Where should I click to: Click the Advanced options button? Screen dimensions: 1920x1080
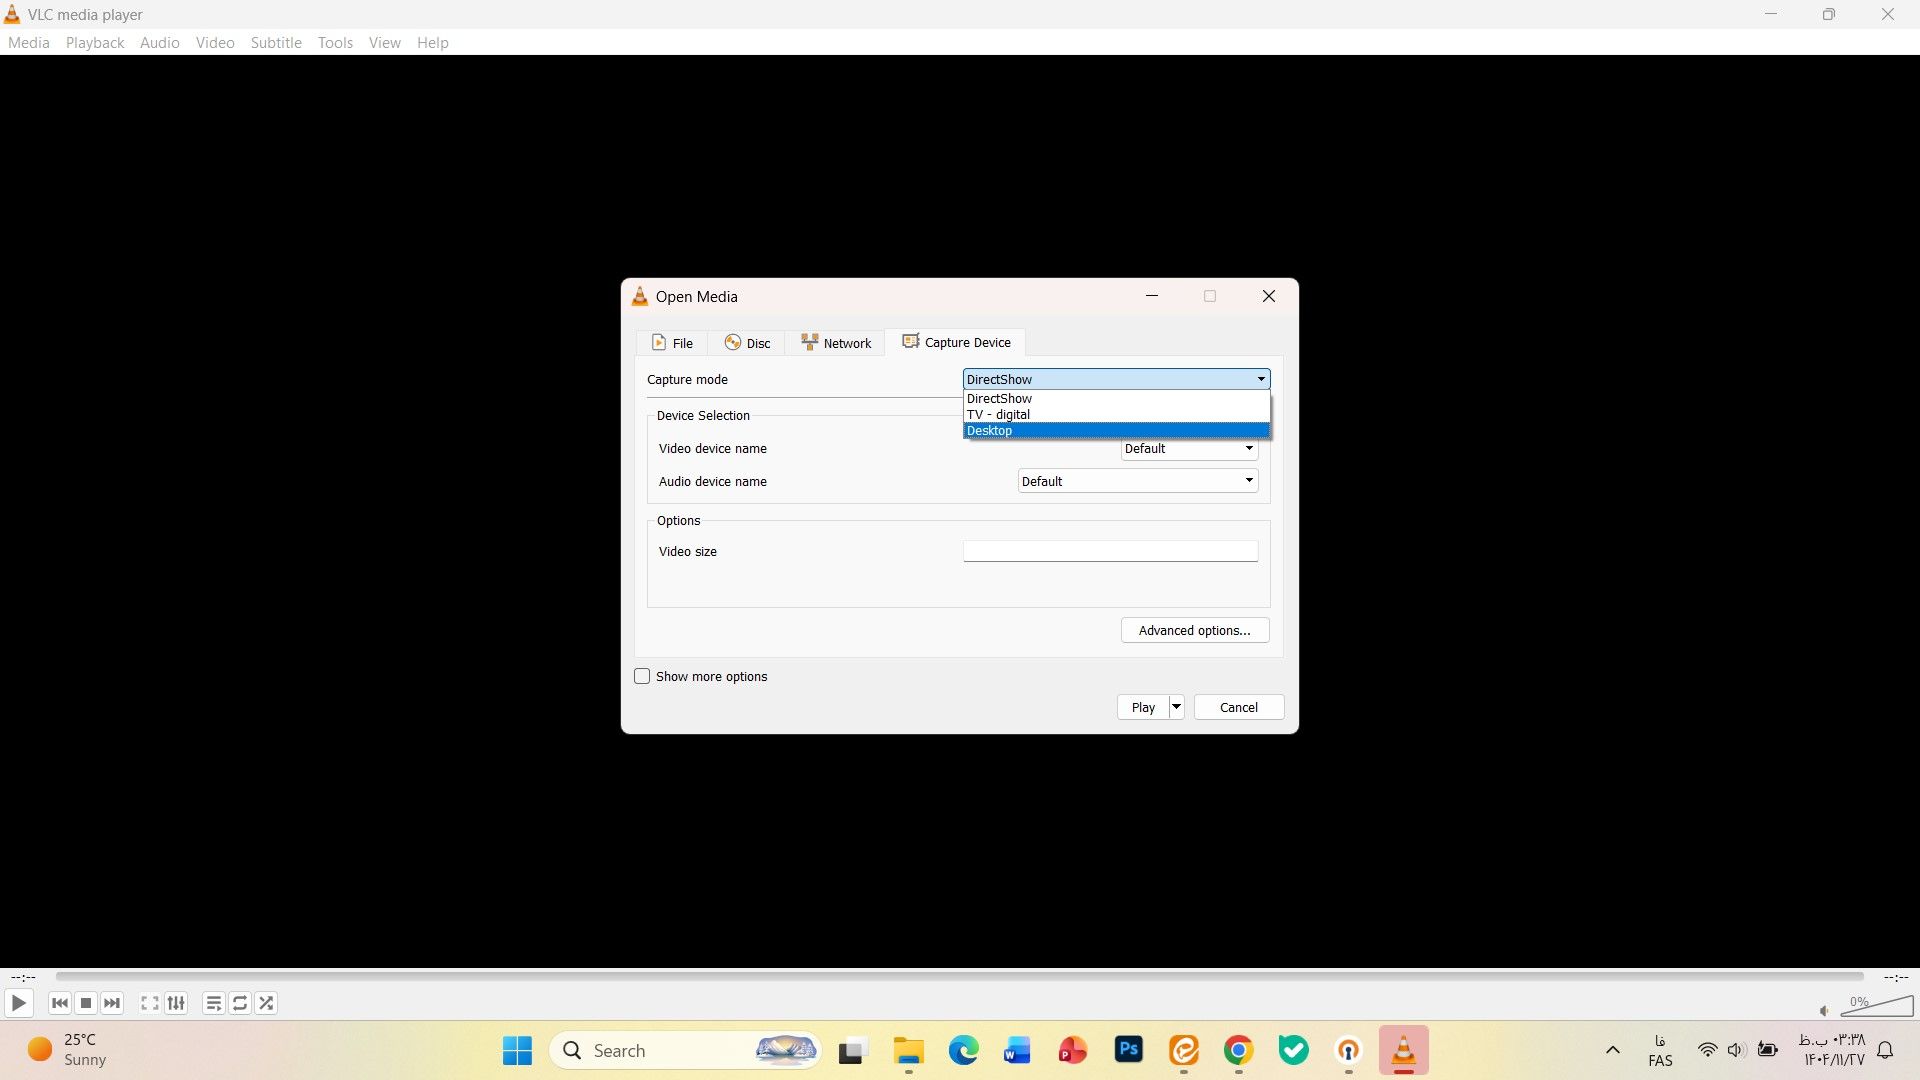click(1194, 630)
